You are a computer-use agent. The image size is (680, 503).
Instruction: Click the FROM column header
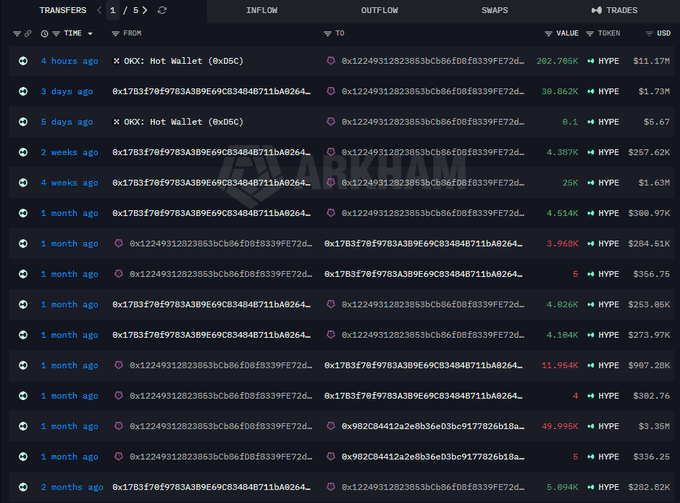pyautogui.click(x=132, y=33)
